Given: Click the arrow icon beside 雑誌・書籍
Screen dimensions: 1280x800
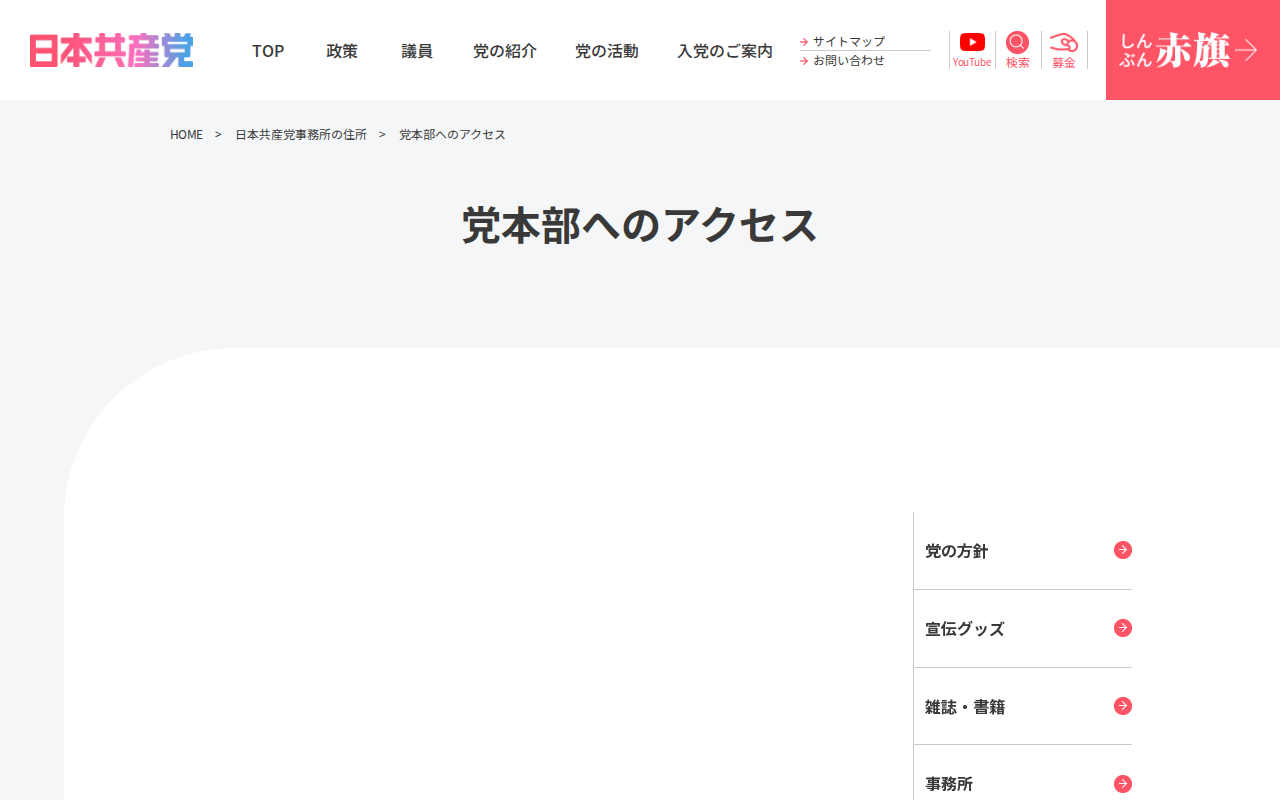Looking at the screenshot, I should [1123, 706].
